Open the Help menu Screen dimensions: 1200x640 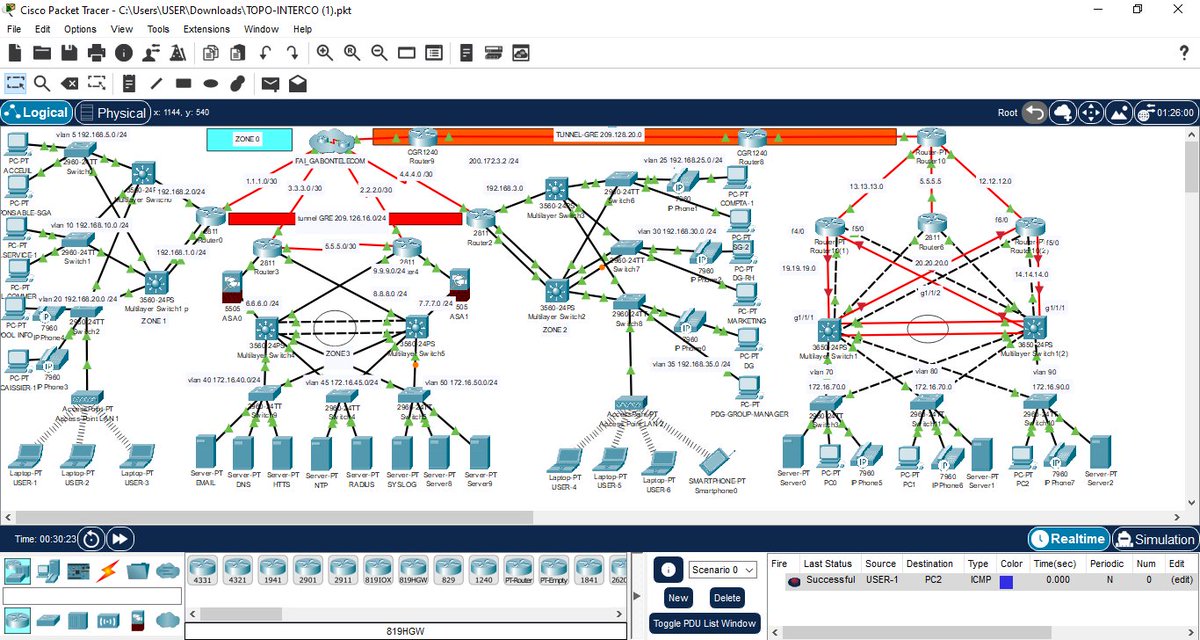point(303,29)
